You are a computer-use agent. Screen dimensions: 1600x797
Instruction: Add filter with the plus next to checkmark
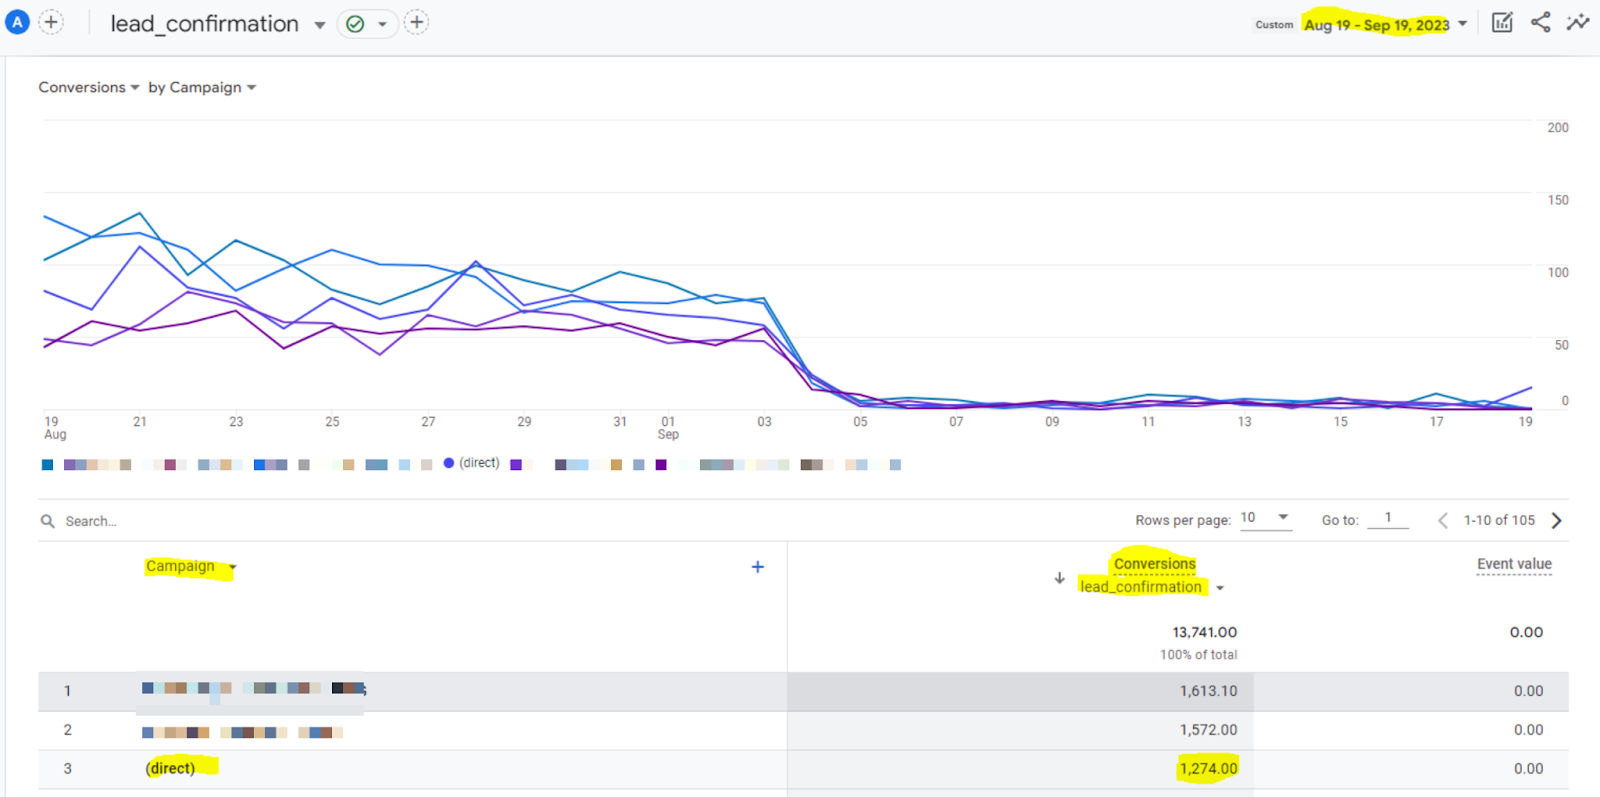(416, 22)
